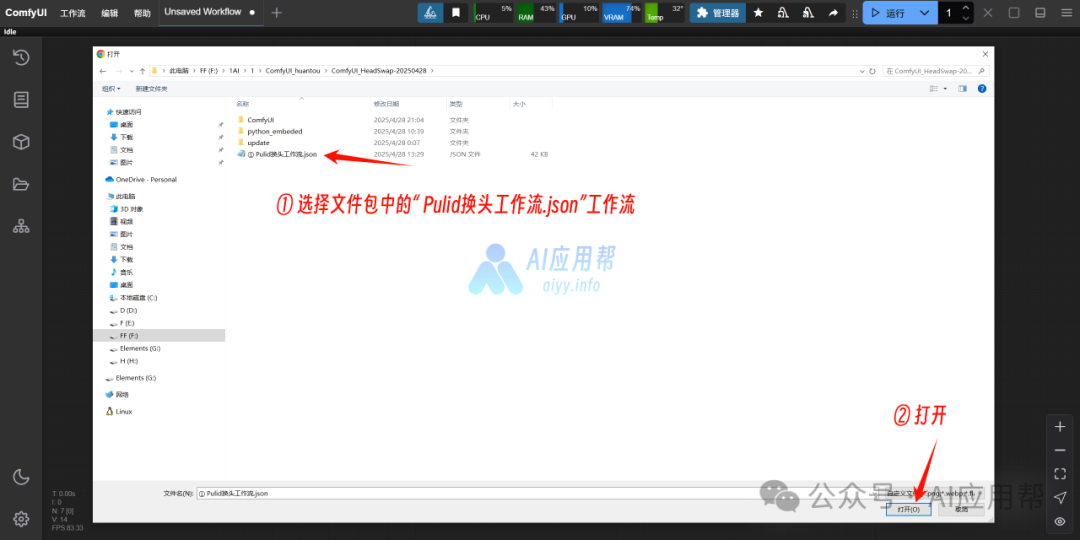1080x540 pixels.
Task: Click the ComfyUI logo text
Action: (x=26, y=12)
